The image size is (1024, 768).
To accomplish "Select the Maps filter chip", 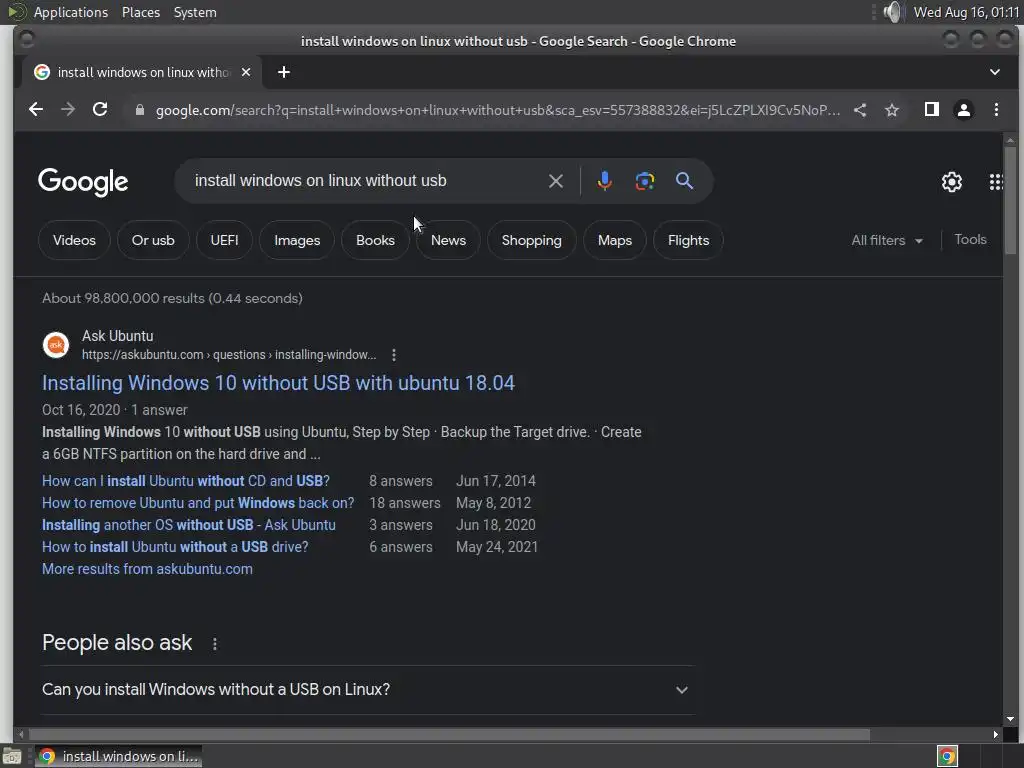I will [615, 240].
